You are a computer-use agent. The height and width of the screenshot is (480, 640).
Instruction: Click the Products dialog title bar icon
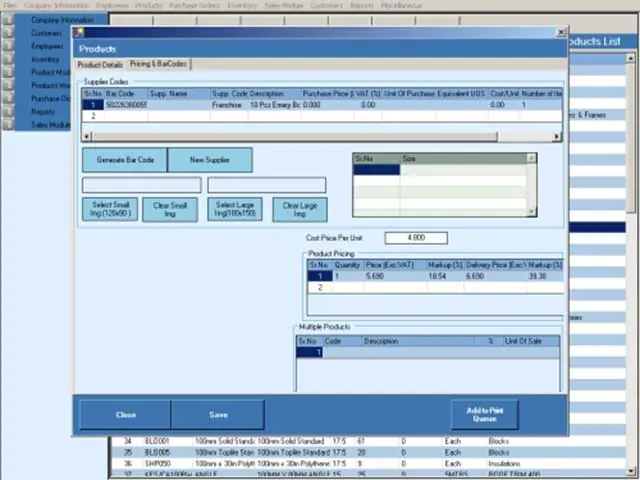pyautogui.click(x=79, y=33)
